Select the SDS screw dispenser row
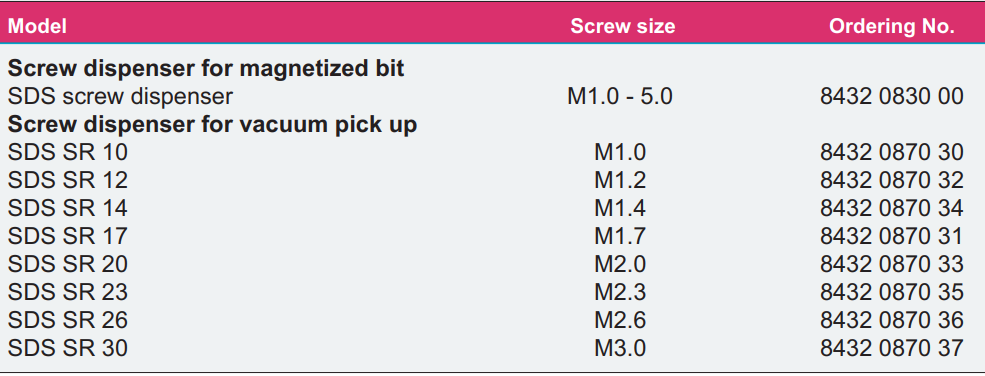This screenshot has height=376, width=985. (492, 97)
